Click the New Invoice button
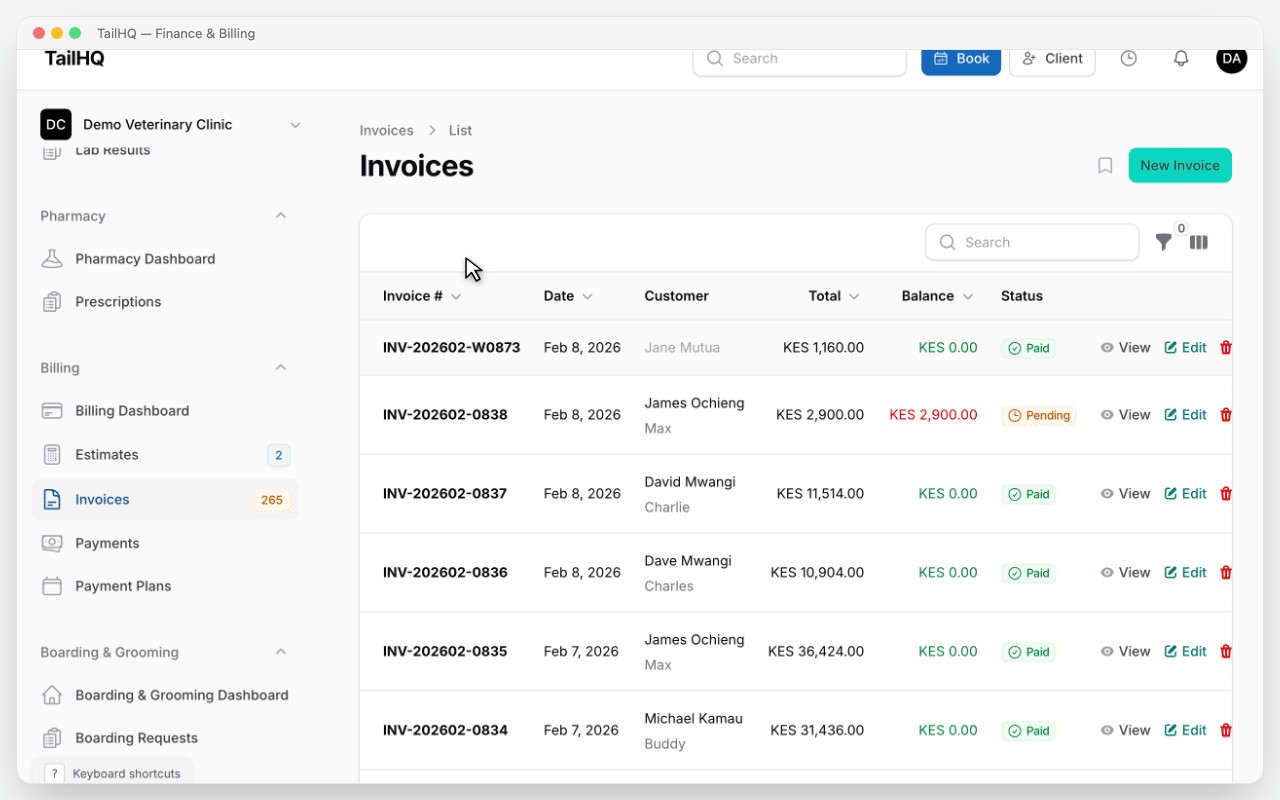The width and height of the screenshot is (1280, 800). [x=1179, y=166]
